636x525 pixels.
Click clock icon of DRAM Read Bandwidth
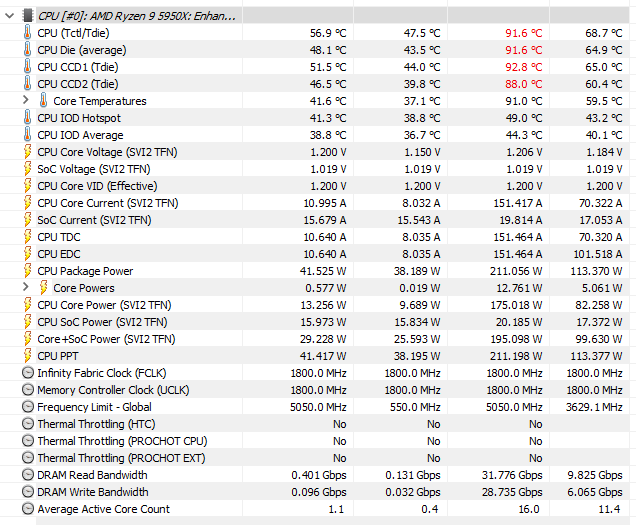[x=28, y=475]
